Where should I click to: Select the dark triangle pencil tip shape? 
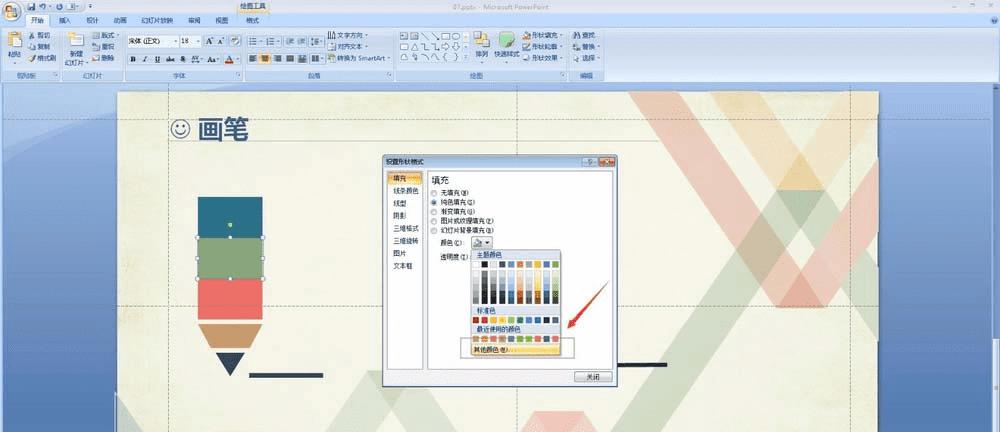pyautogui.click(x=230, y=363)
